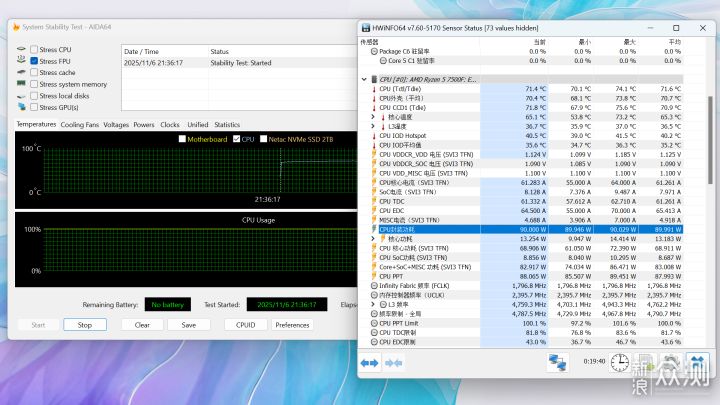Viewport: 720px width, 405px height.
Task: Open the CPUID panel
Action: tap(246, 325)
